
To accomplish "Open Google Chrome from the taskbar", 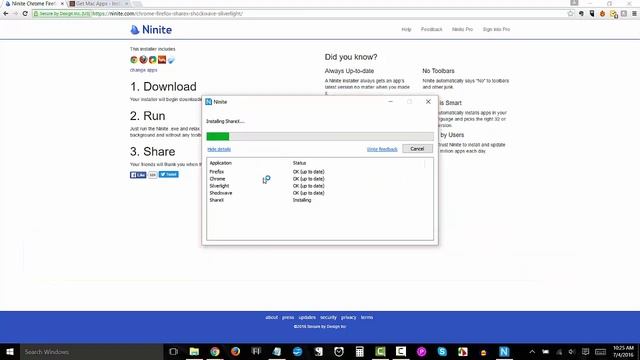I will (215, 351).
